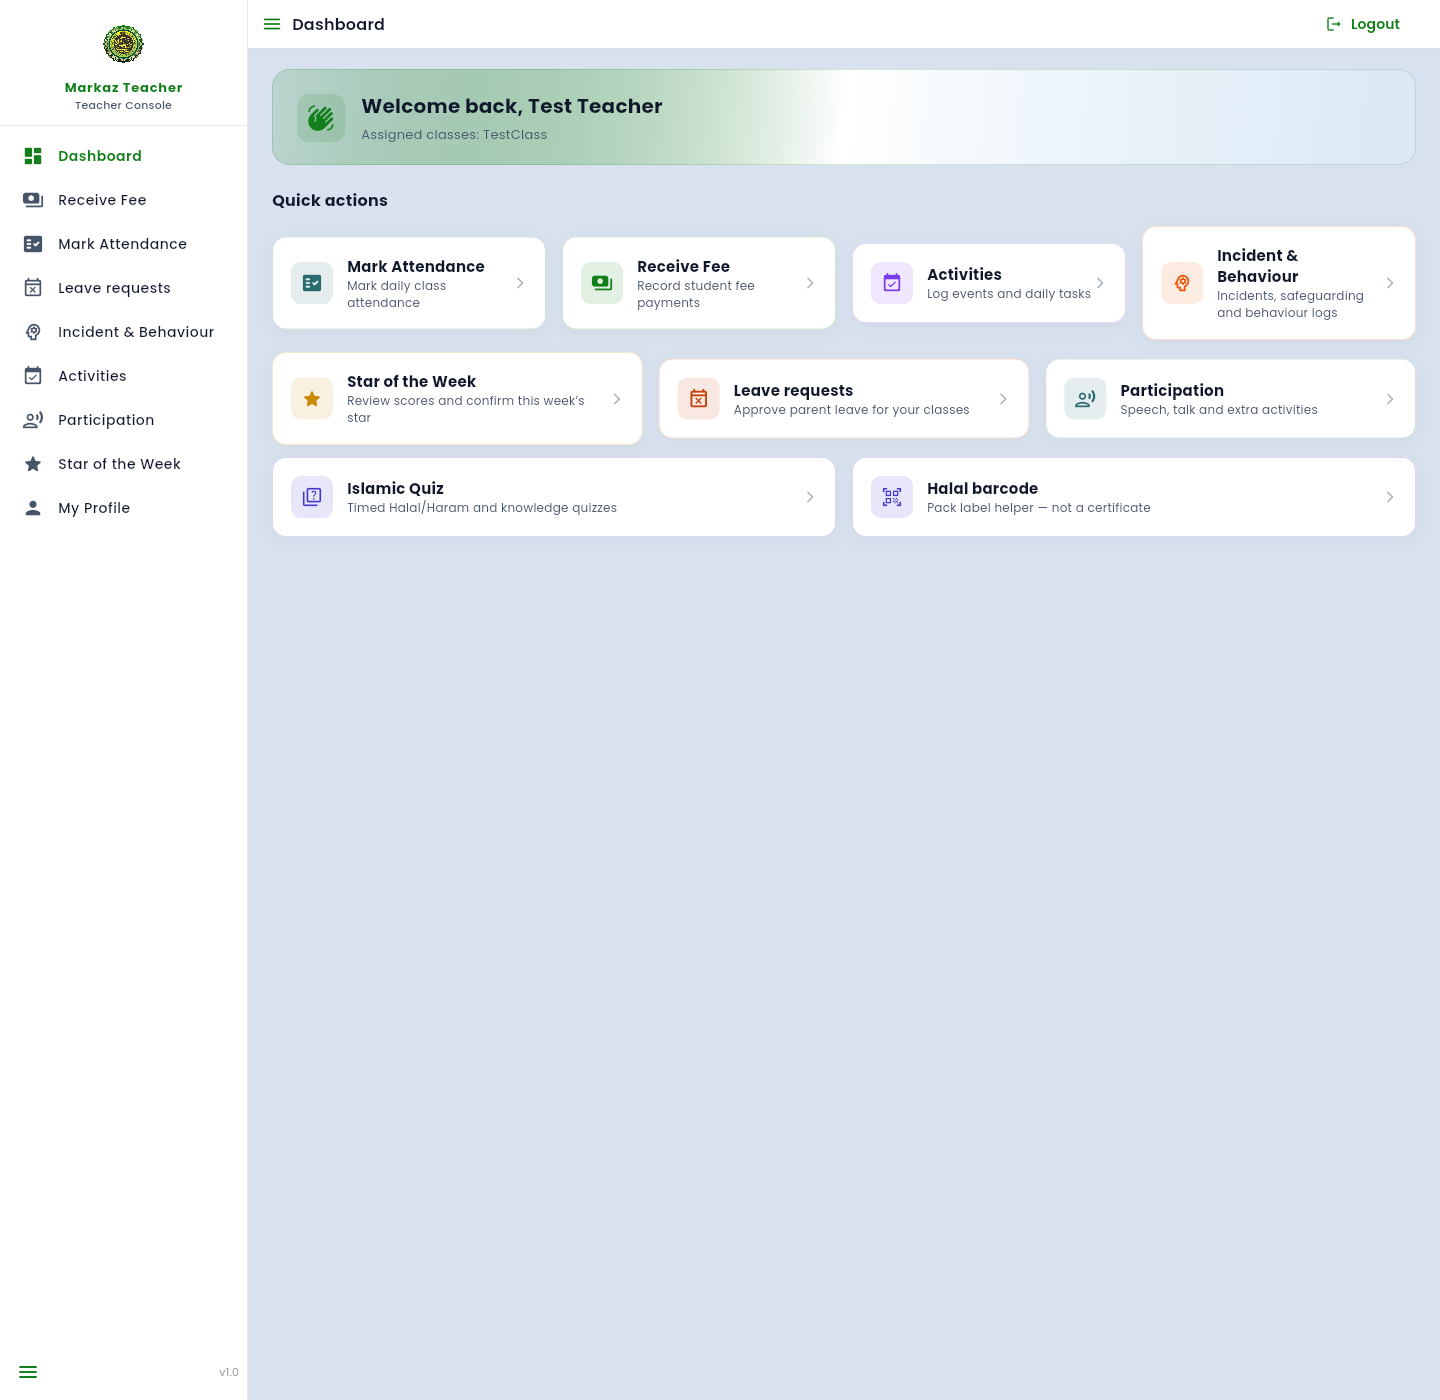Click the Incident & Behaviour head icon in sidebar

(x=33, y=332)
